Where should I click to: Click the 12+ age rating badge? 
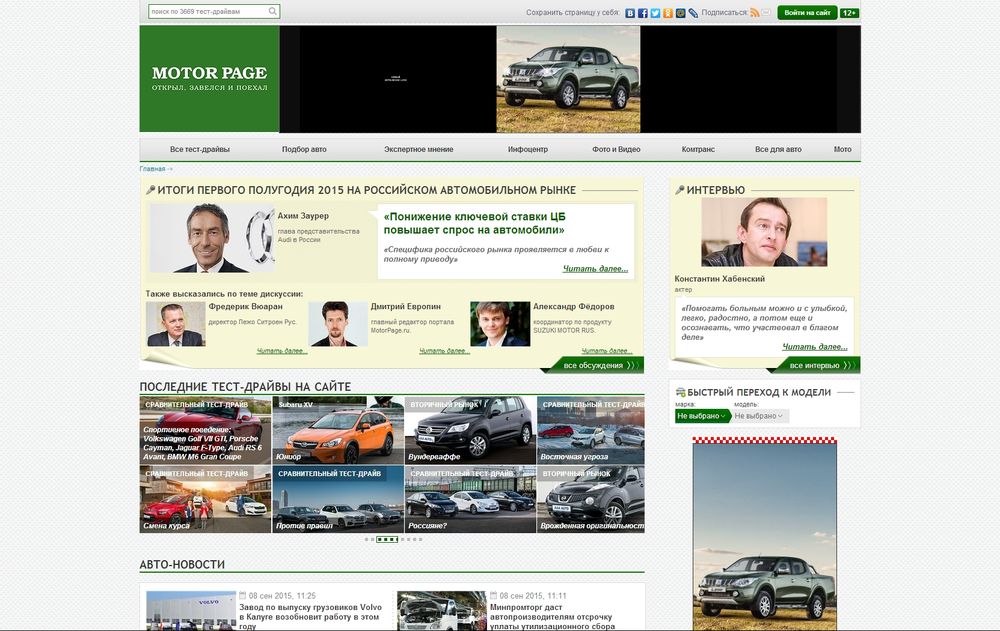pyautogui.click(x=849, y=13)
